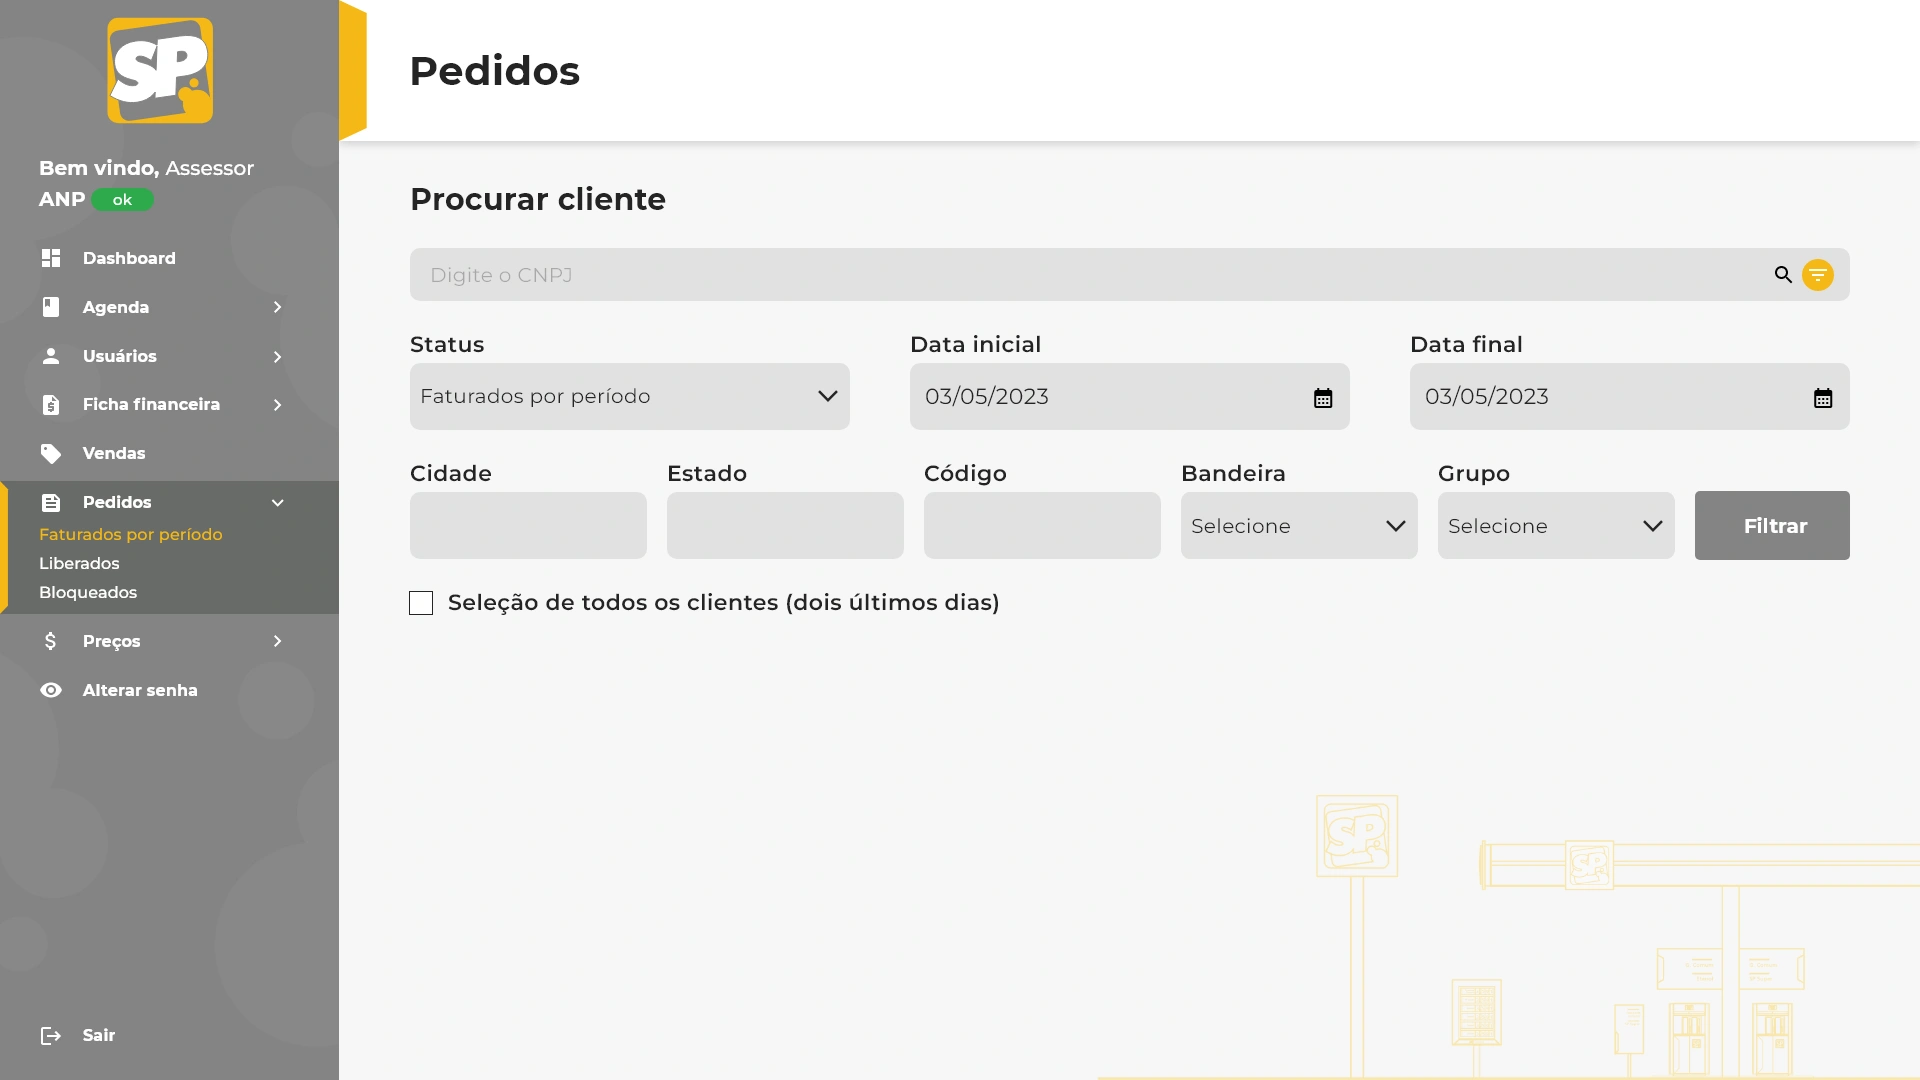Open the Bandeira Selecione dropdown
Viewport: 1920px width, 1080px height.
coord(1298,526)
